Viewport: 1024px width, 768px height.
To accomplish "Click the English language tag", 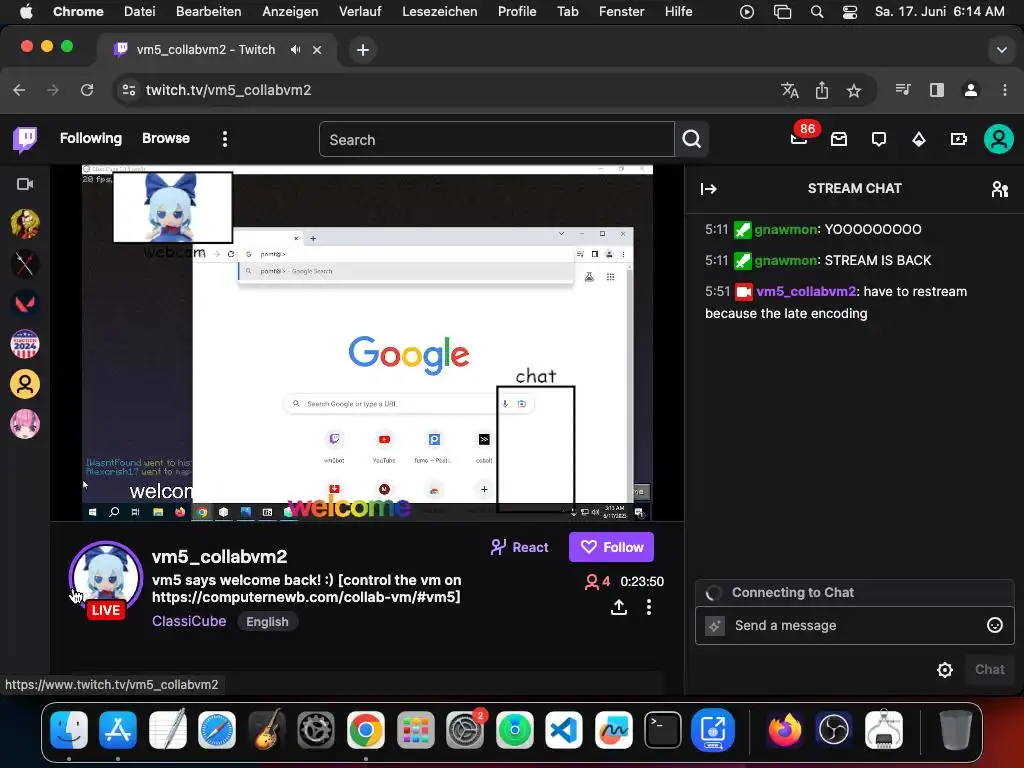I will click(x=267, y=622).
